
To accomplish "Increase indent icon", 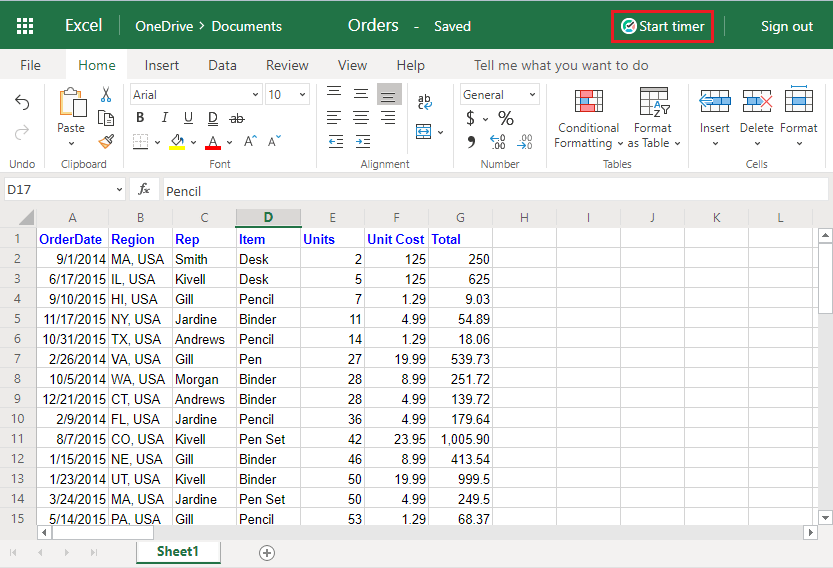I will (363, 141).
